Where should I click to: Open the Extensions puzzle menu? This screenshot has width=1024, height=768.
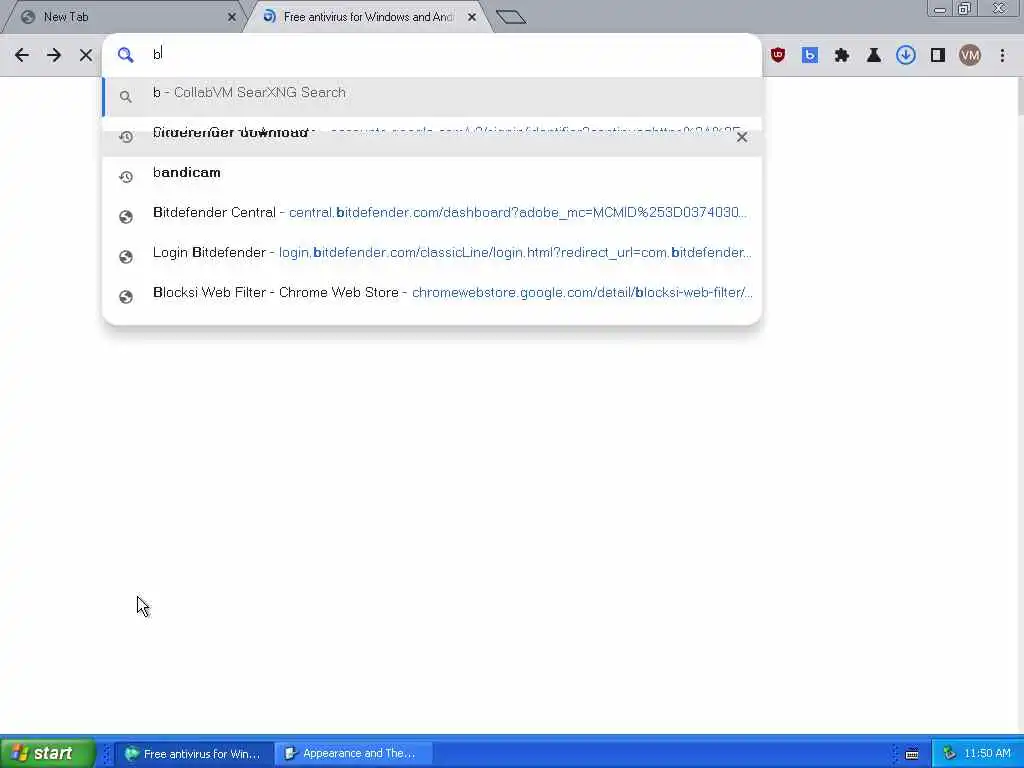click(x=842, y=55)
